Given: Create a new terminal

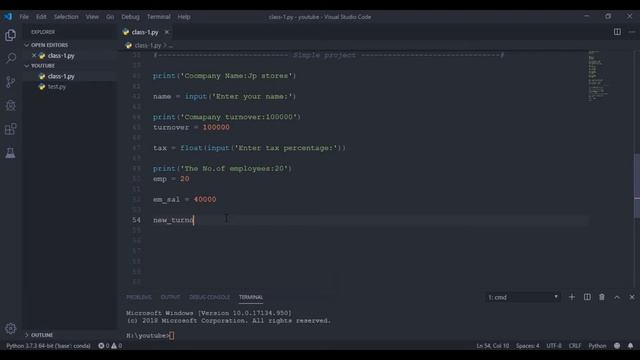Looking at the screenshot, I should (x=572, y=297).
